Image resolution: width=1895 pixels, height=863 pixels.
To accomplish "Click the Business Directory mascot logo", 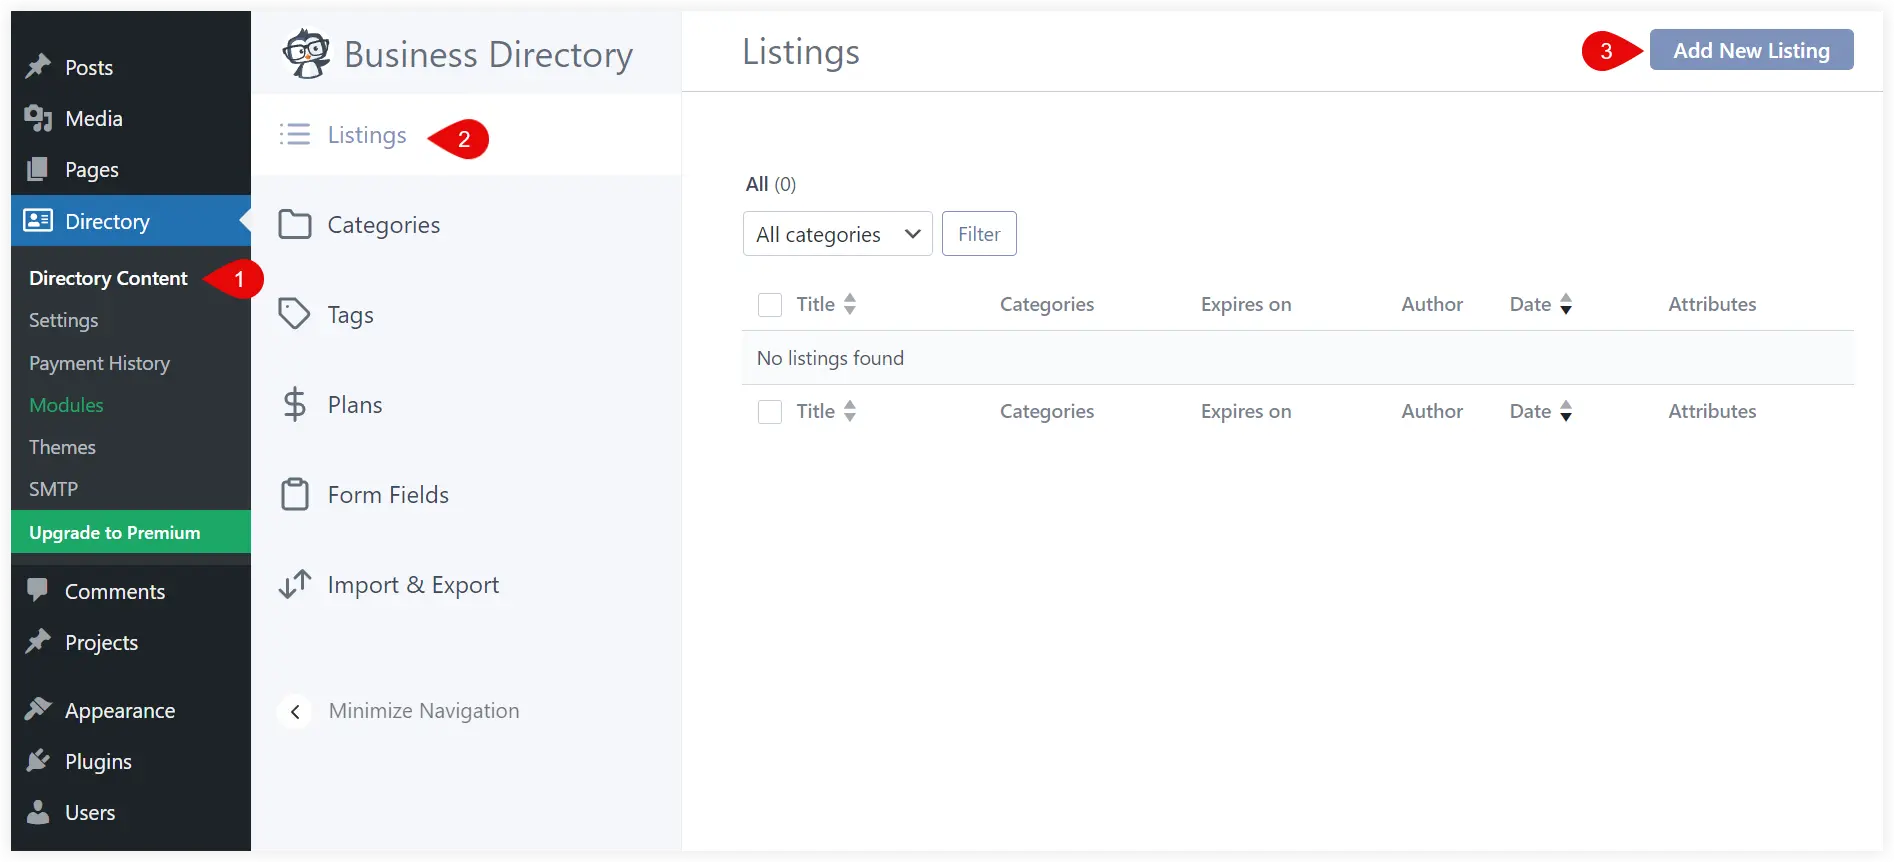I will point(307,53).
